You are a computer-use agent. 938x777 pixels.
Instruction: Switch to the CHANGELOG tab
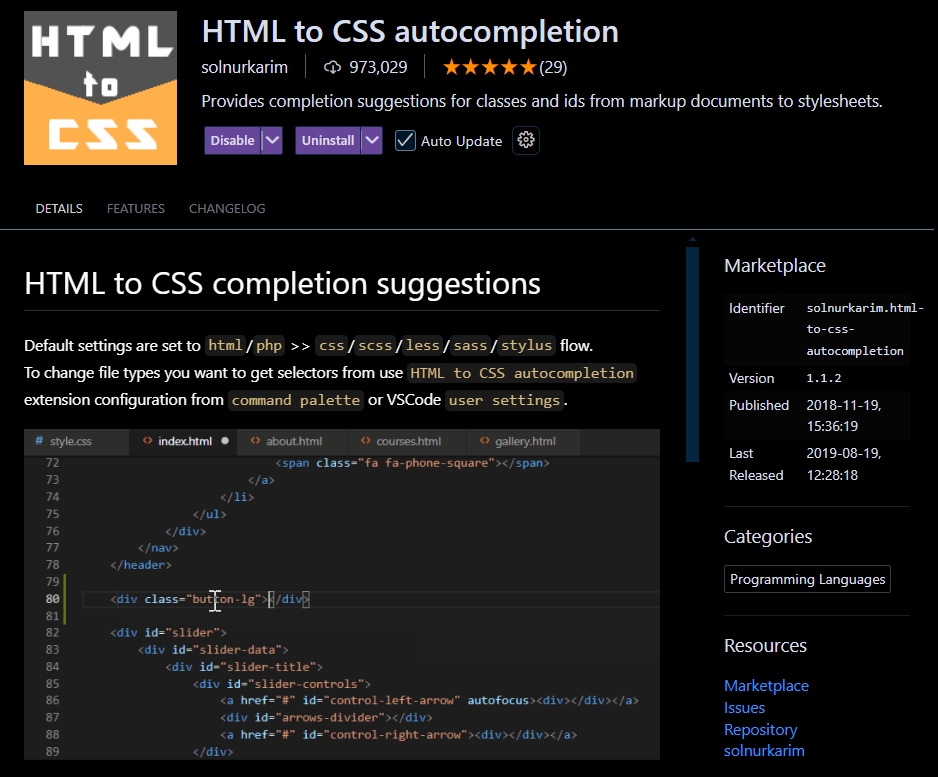pos(227,209)
